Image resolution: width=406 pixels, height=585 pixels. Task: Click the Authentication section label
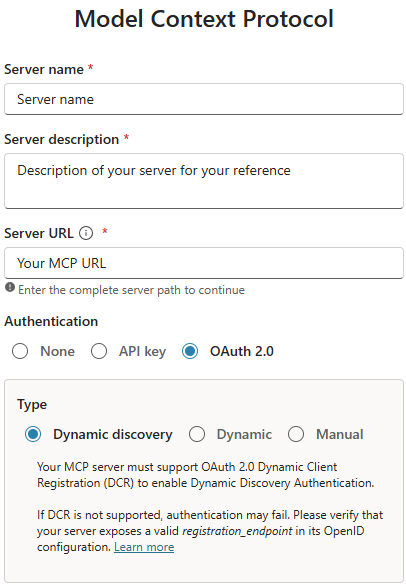(x=51, y=321)
